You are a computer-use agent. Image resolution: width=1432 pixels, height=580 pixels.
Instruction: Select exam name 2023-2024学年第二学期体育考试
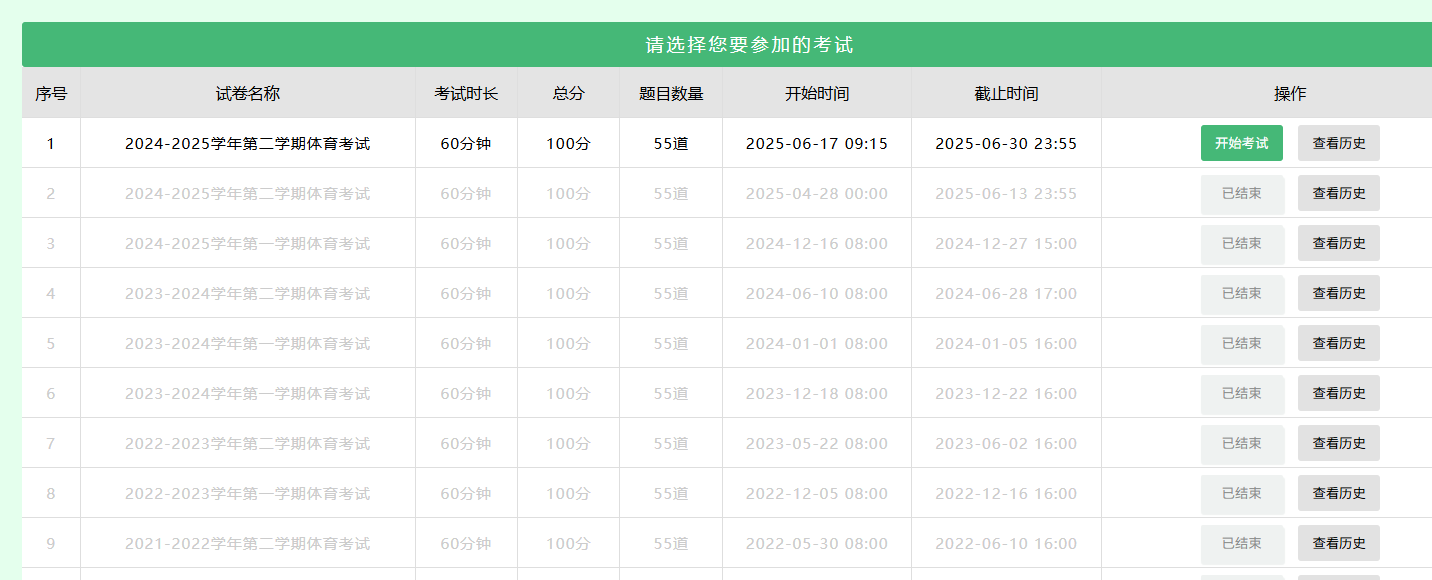point(248,294)
